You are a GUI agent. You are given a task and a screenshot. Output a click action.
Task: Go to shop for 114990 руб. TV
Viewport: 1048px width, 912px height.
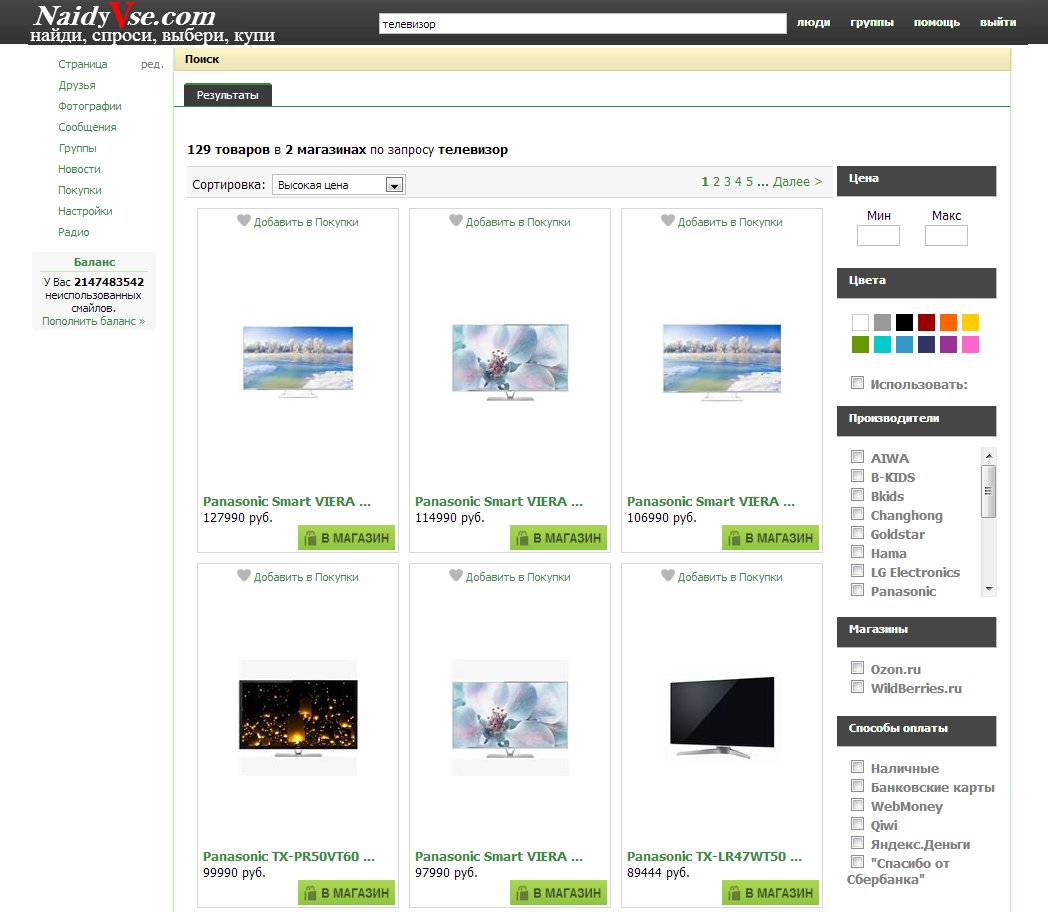point(558,538)
